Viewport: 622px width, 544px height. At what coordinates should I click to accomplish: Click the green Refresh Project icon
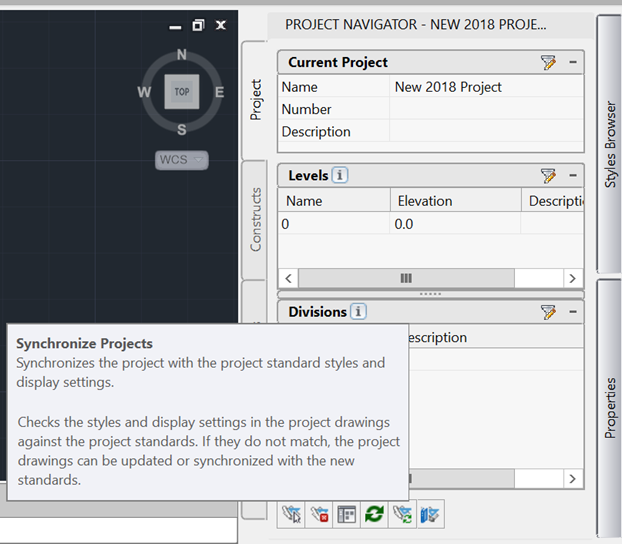tap(374, 514)
